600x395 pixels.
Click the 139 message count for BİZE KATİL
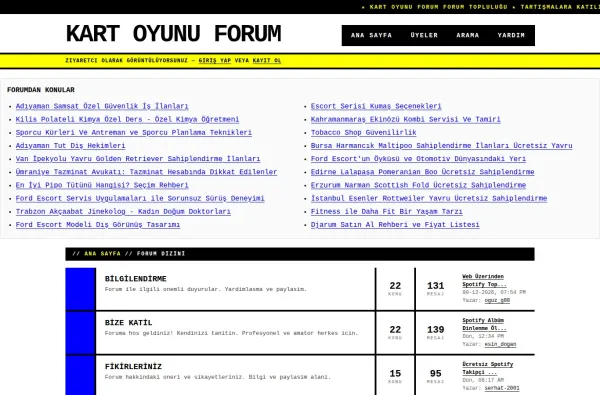pos(435,330)
